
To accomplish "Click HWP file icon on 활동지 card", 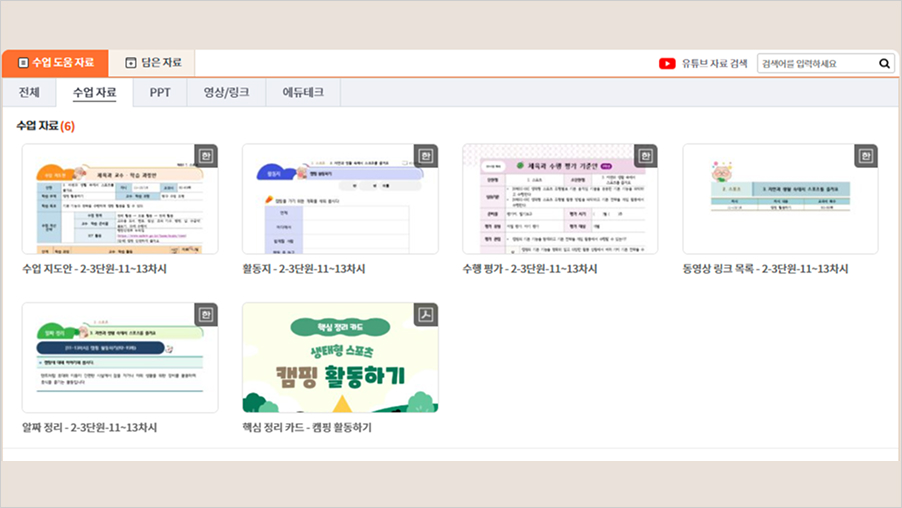I will point(426,156).
